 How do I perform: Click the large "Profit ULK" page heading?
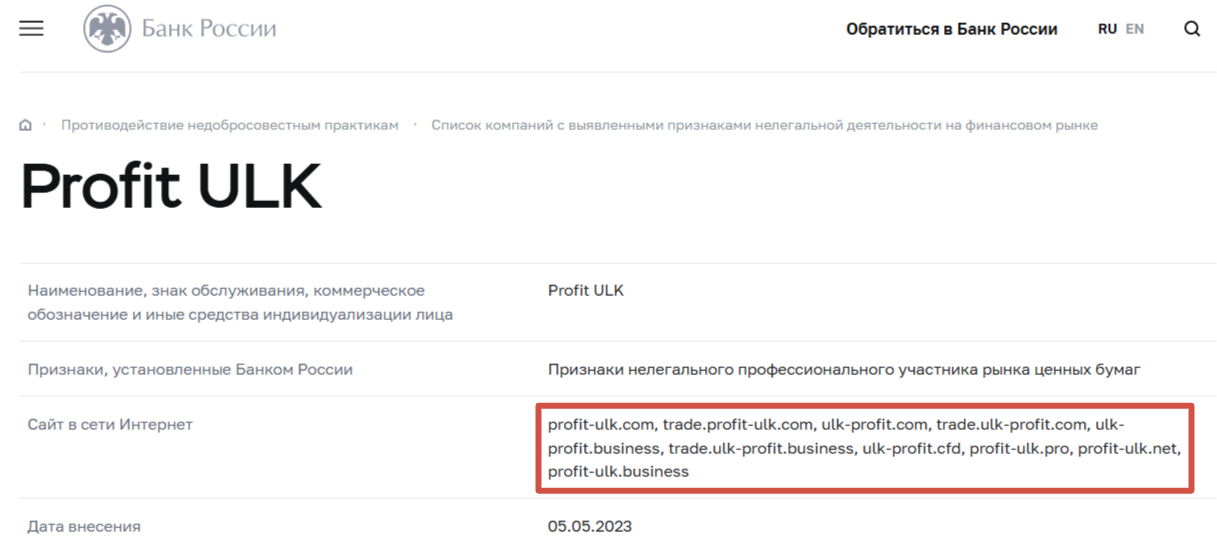coord(171,186)
